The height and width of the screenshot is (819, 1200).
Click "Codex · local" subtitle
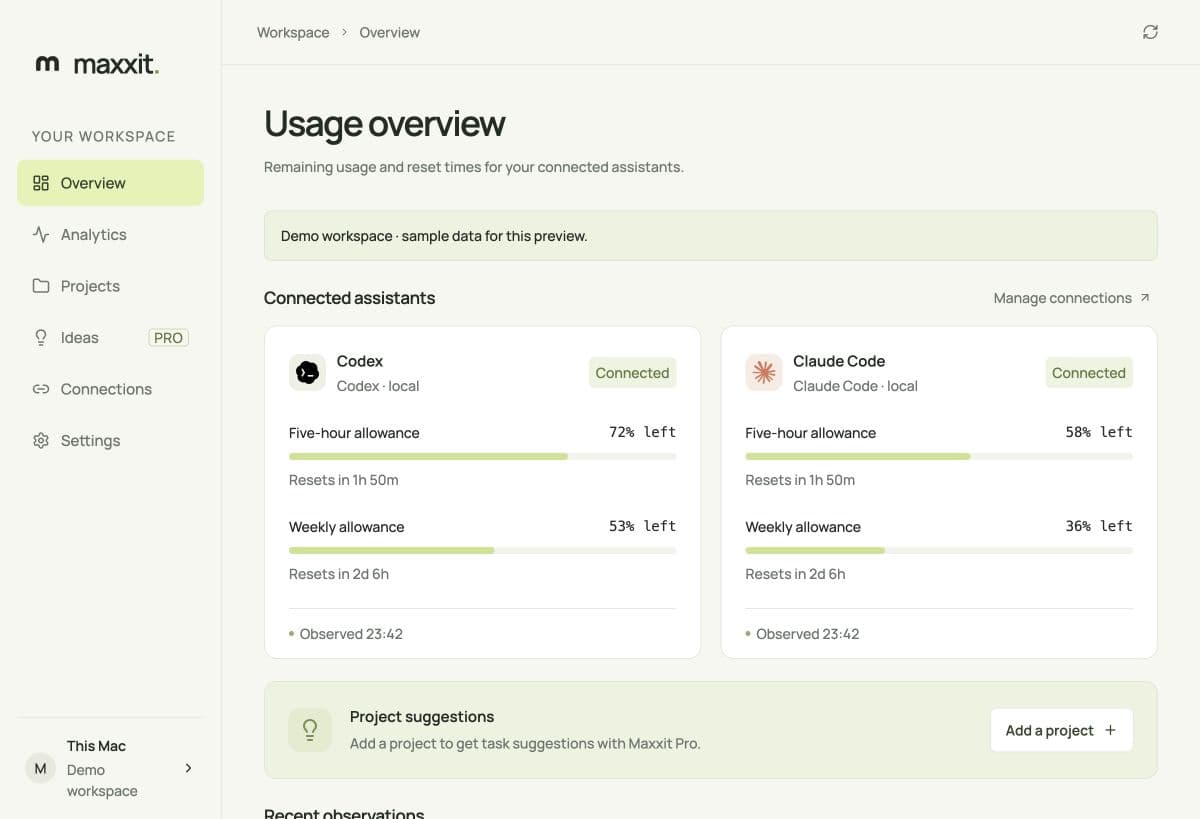tap(378, 386)
